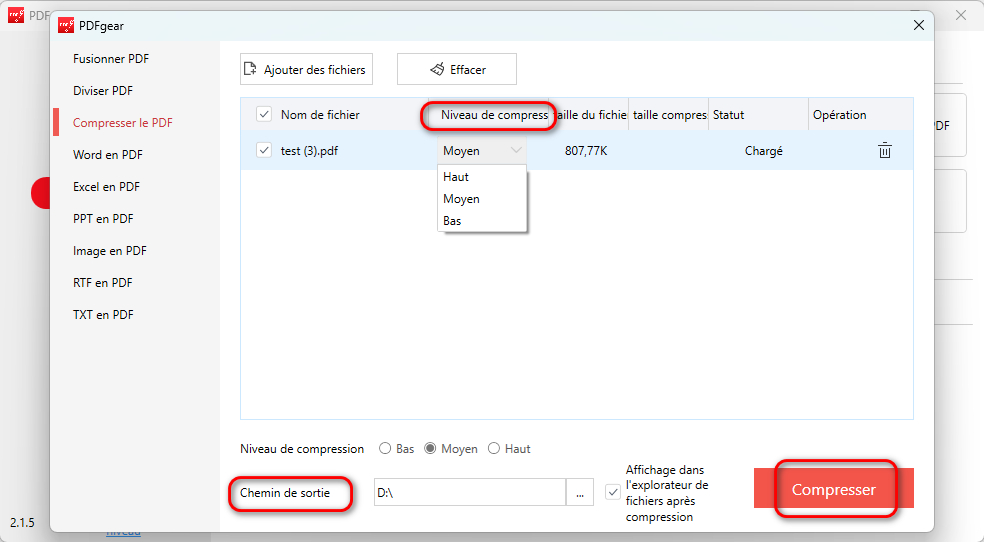Screen dimensions: 984x542
Task: Click the Chargé status text
Action: coord(764,151)
